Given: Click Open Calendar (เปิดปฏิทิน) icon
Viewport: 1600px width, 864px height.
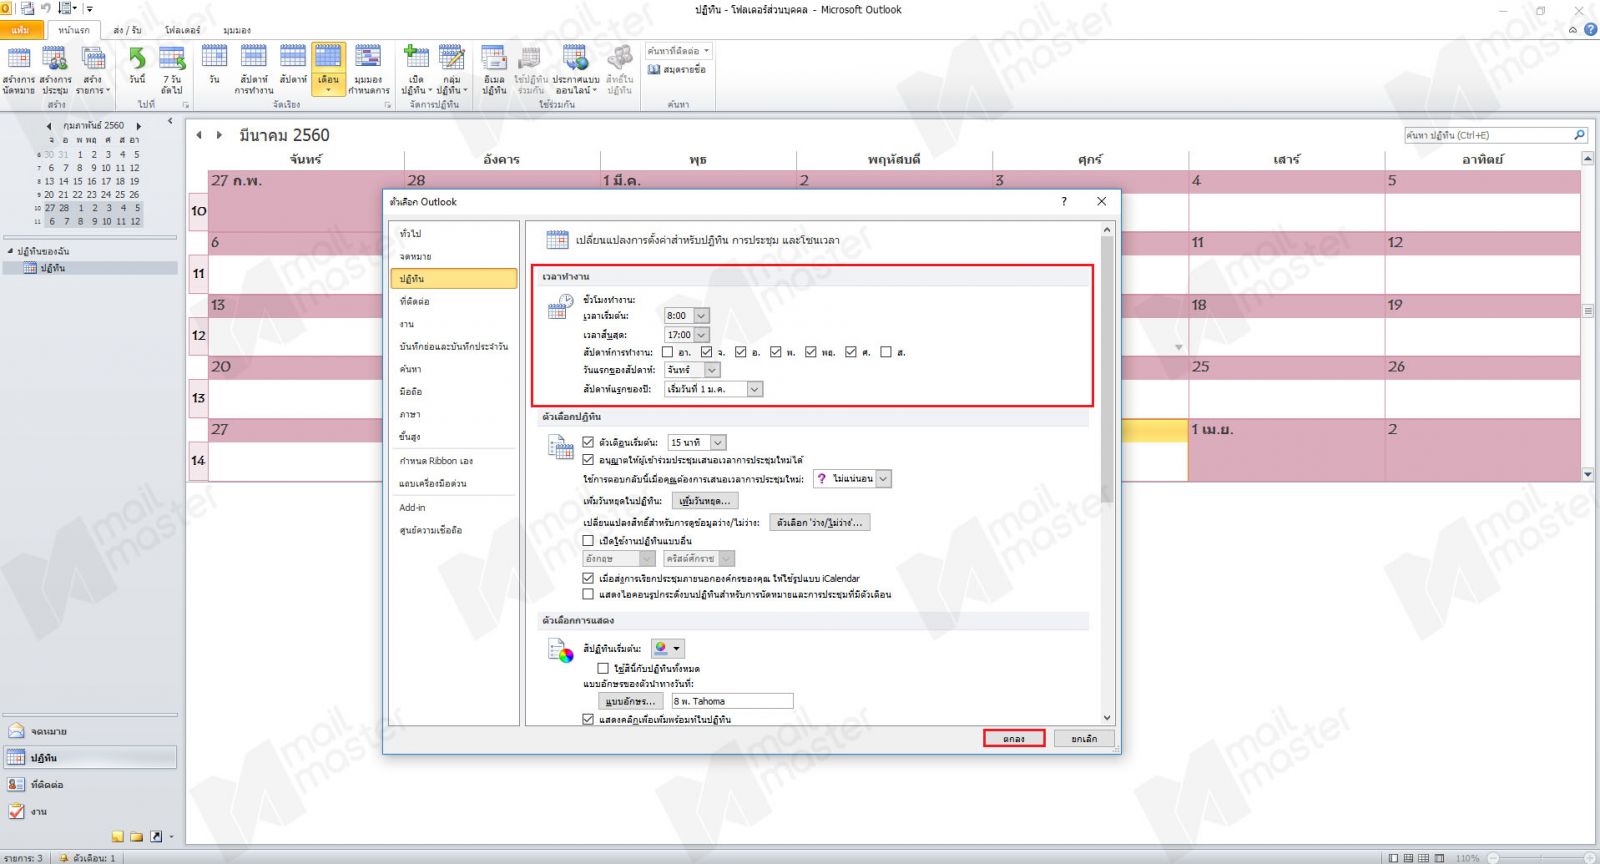Looking at the screenshot, I should click(x=416, y=69).
